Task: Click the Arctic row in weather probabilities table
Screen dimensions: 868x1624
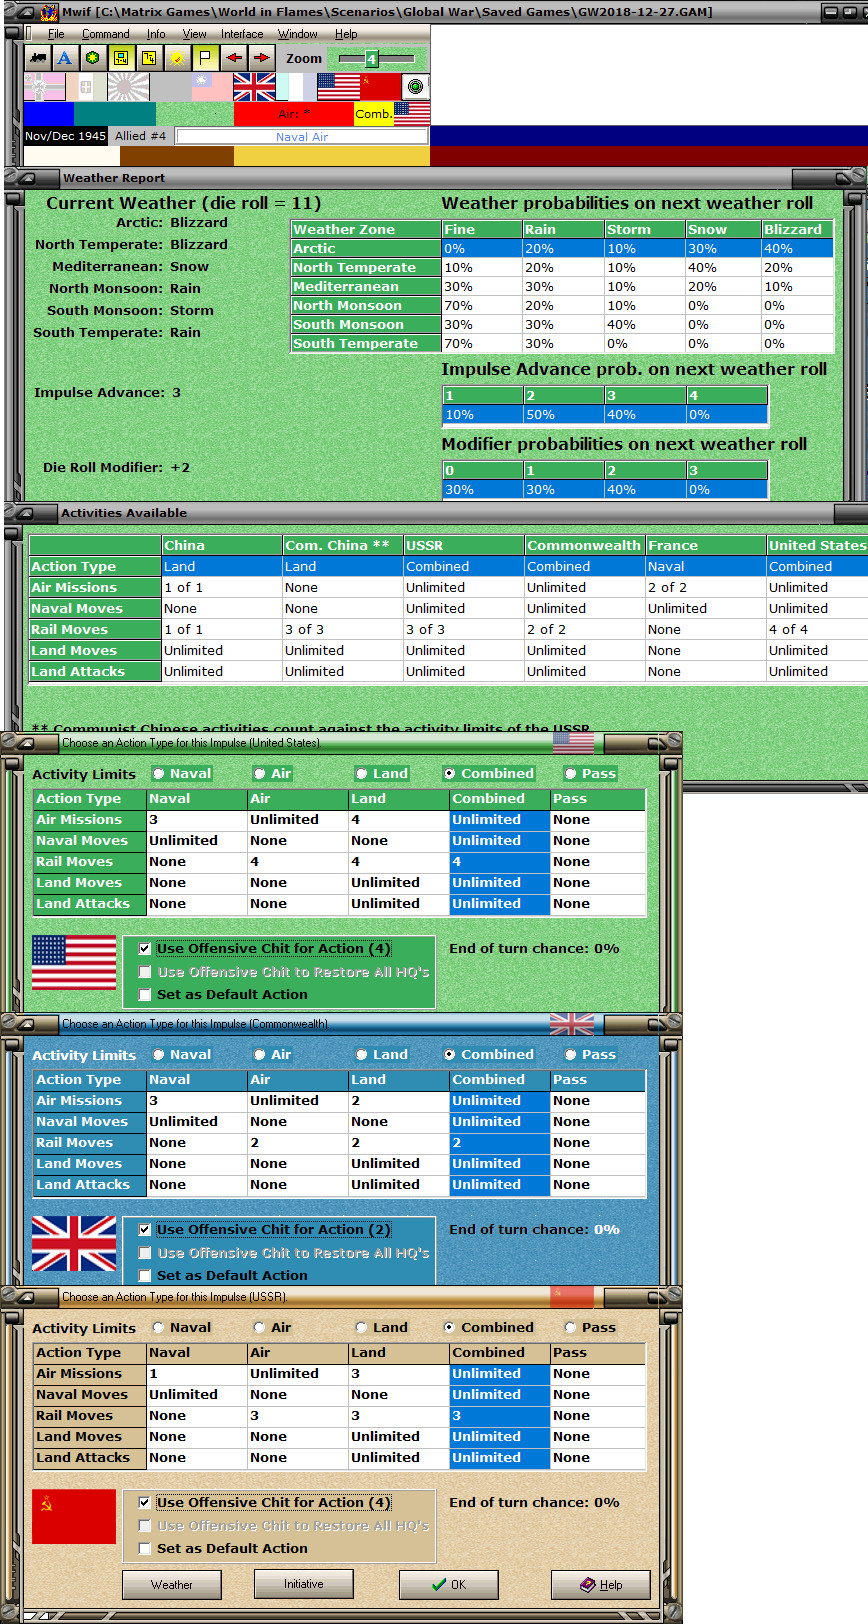Action: coord(562,248)
